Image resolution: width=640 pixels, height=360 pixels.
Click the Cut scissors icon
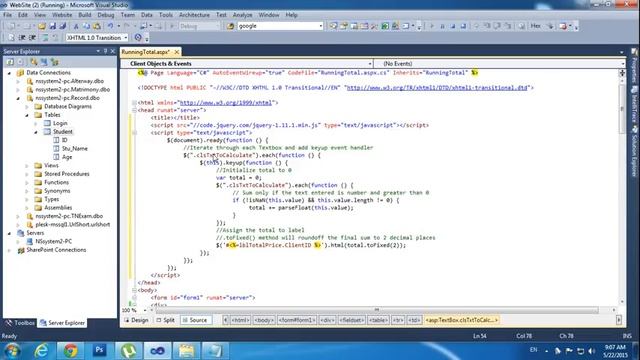pos(76,26)
